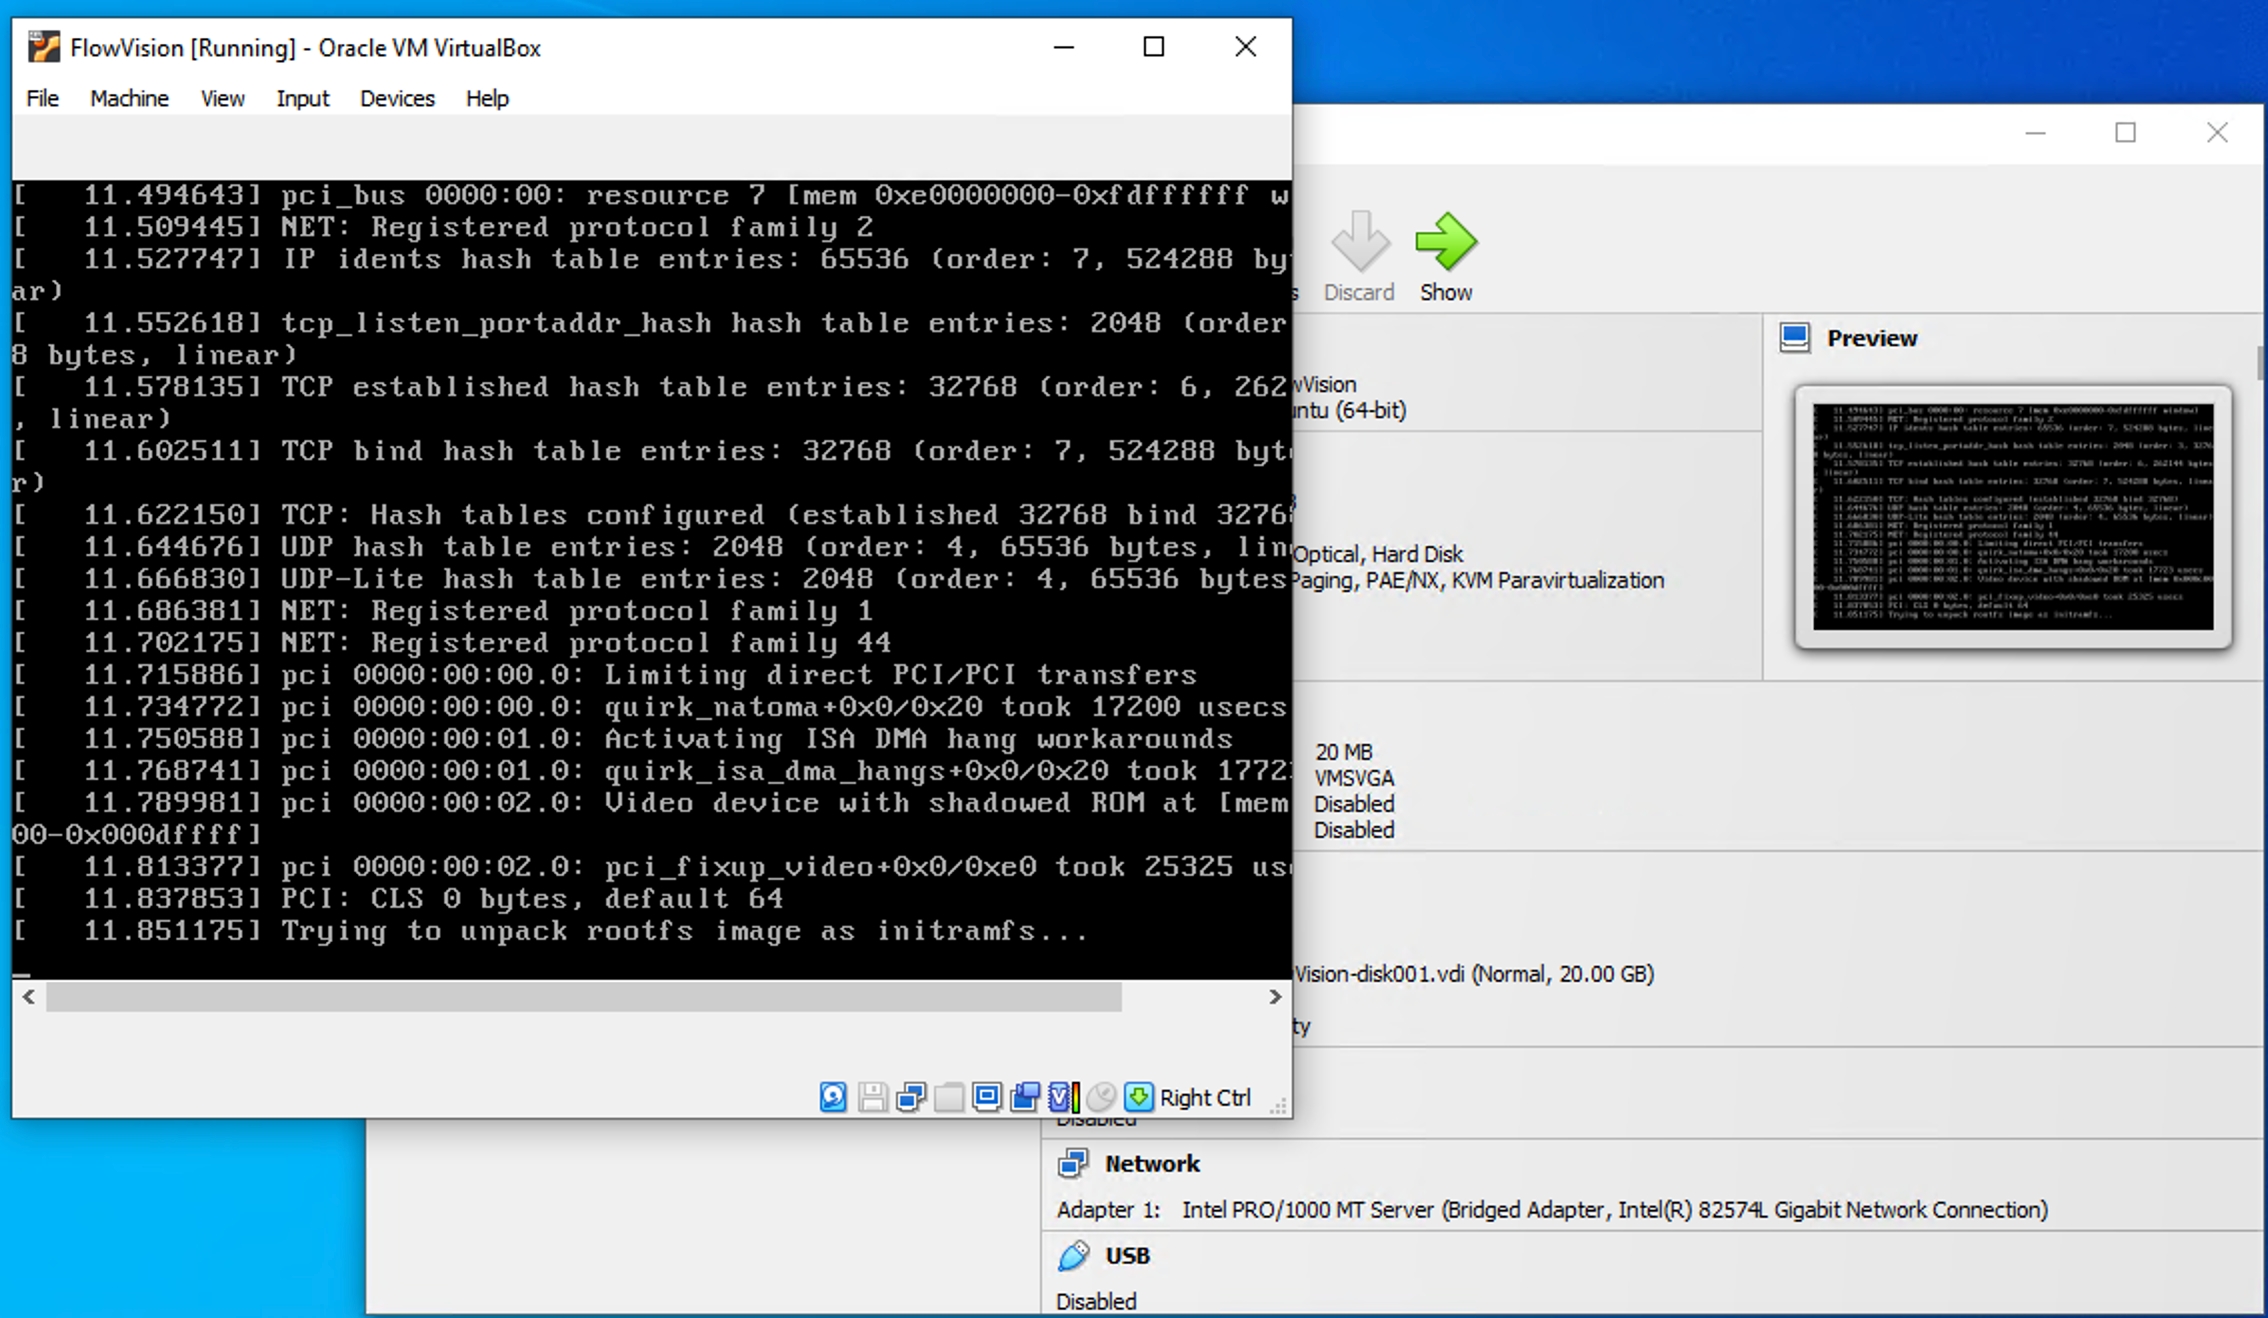This screenshot has height=1318, width=2268.
Task: Click the mouse integration status icon
Action: (x=1101, y=1097)
